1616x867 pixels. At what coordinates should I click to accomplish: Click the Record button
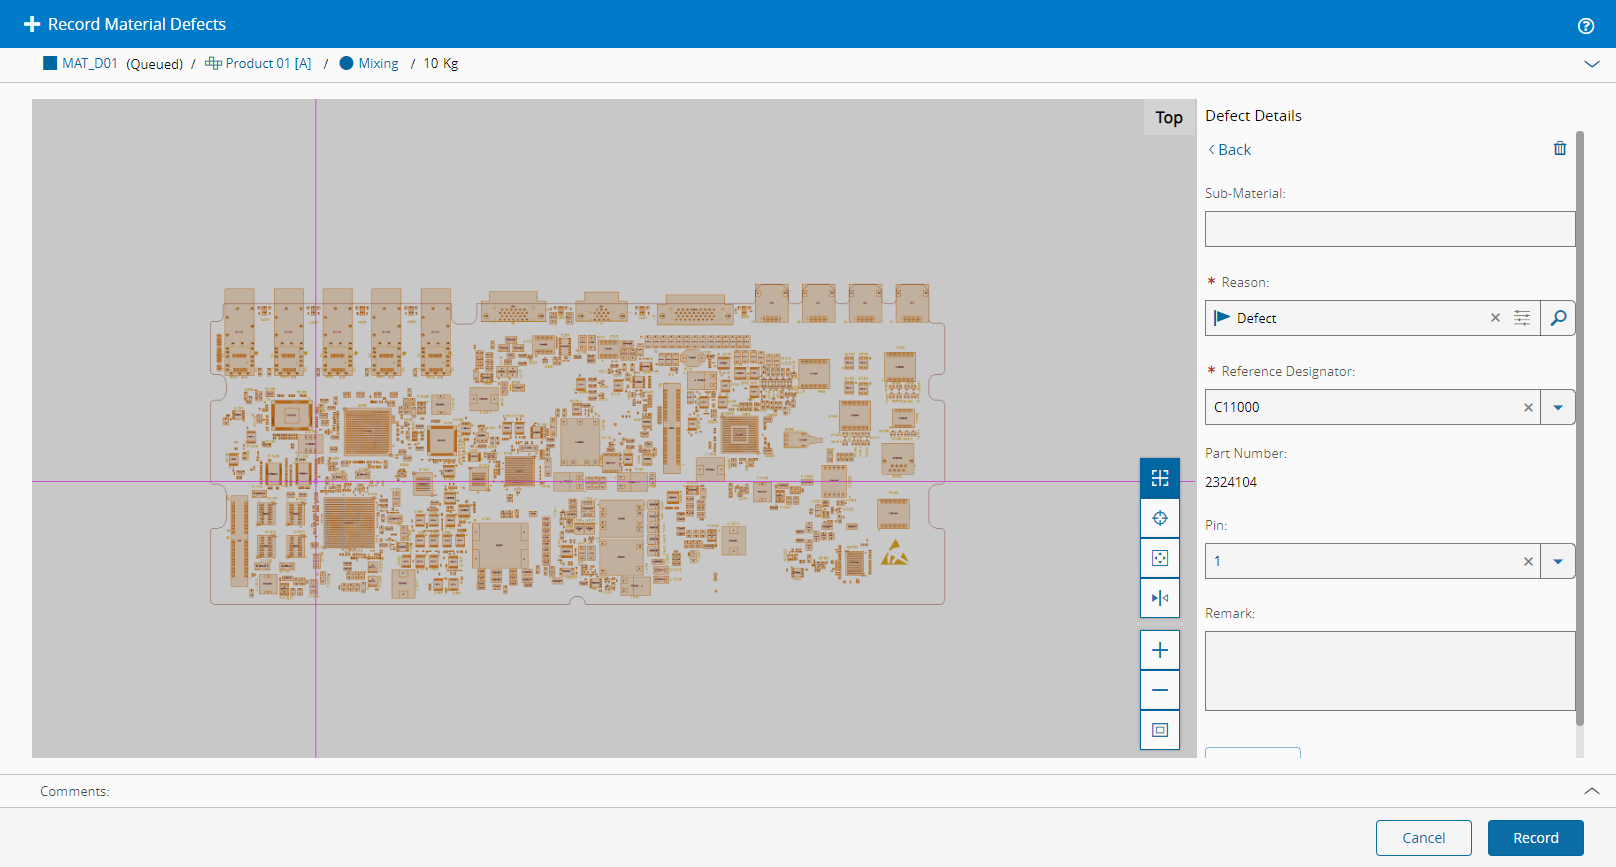(1535, 838)
